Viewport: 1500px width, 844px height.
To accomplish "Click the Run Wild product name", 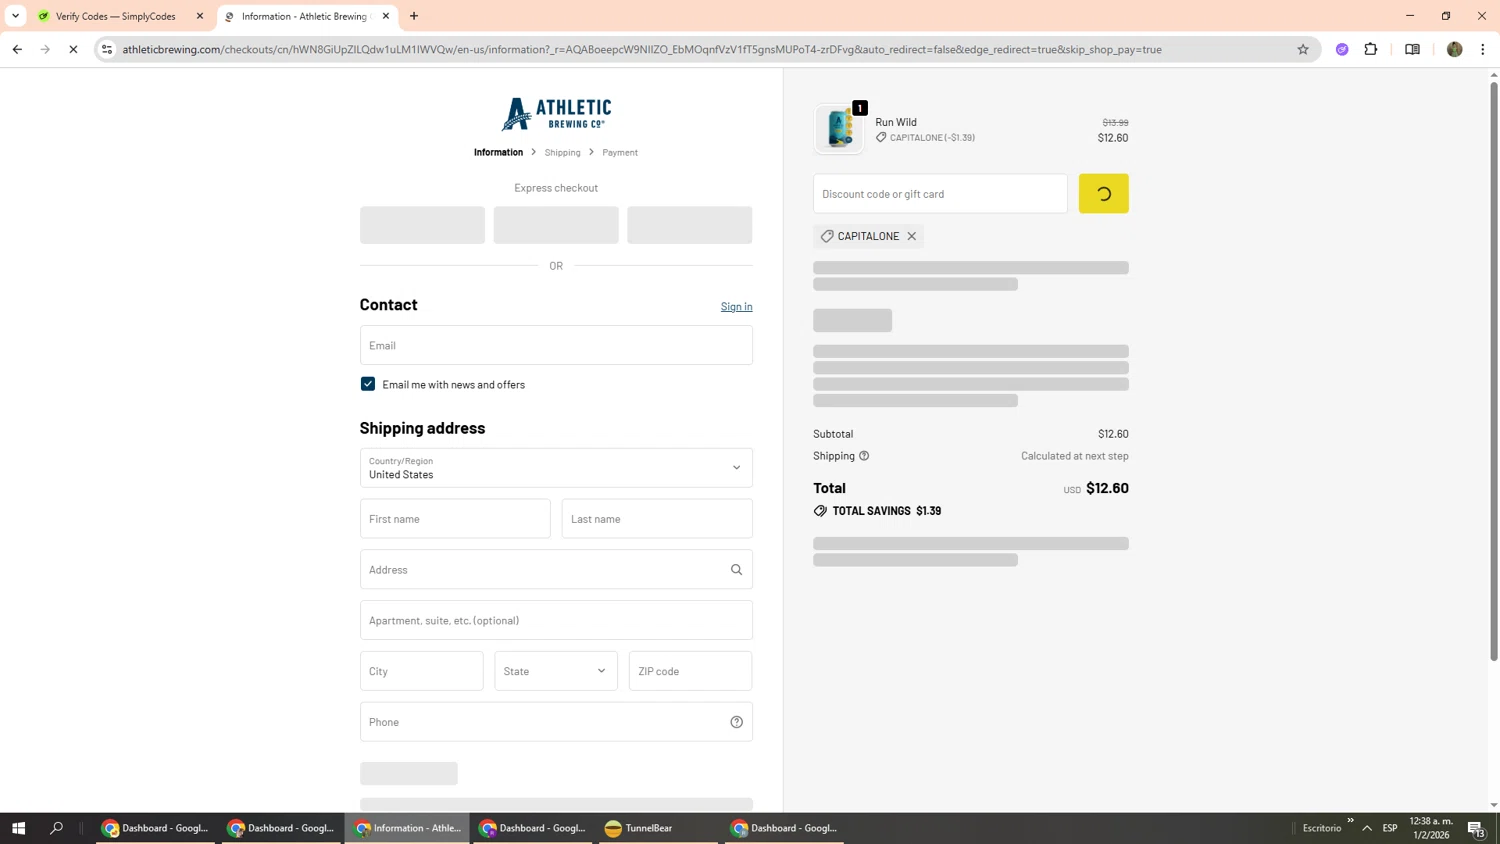I will pyautogui.click(x=896, y=122).
